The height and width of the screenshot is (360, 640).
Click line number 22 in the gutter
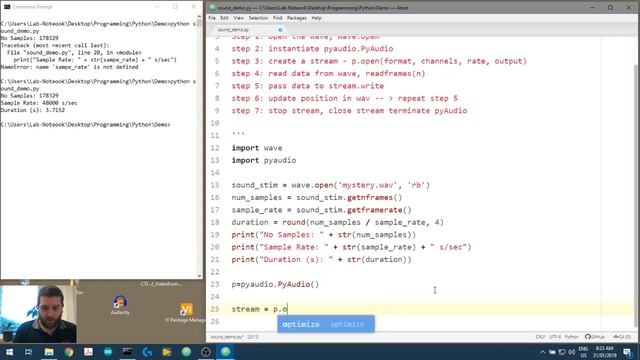(x=215, y=272)
